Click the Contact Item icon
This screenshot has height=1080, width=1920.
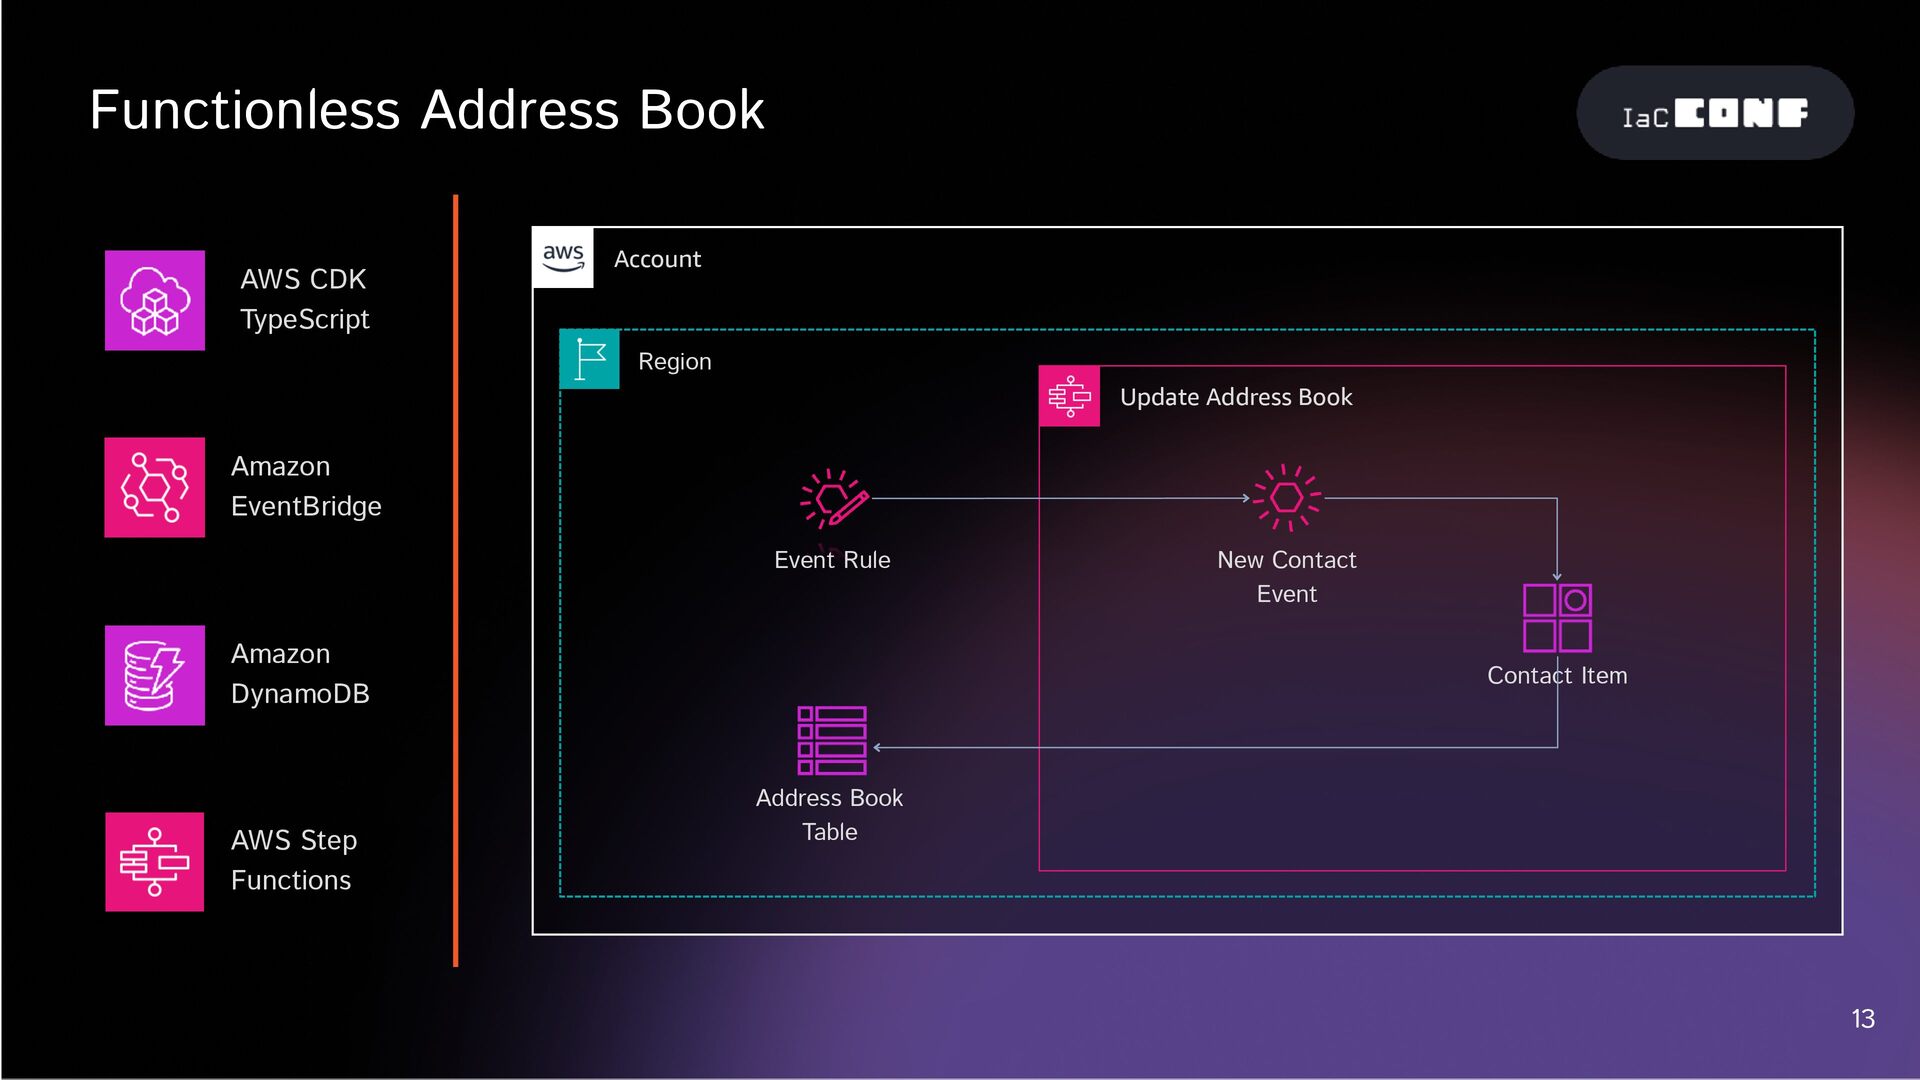coord(1557,618)
